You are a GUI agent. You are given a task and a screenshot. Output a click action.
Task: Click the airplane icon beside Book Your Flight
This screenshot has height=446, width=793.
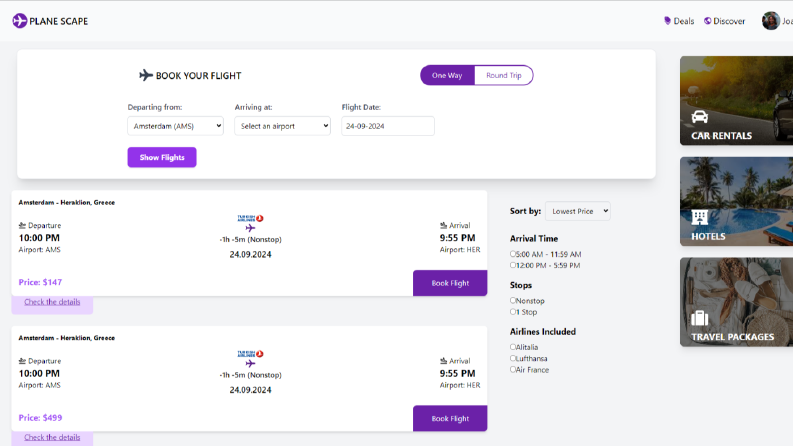[x=146, y=75]
